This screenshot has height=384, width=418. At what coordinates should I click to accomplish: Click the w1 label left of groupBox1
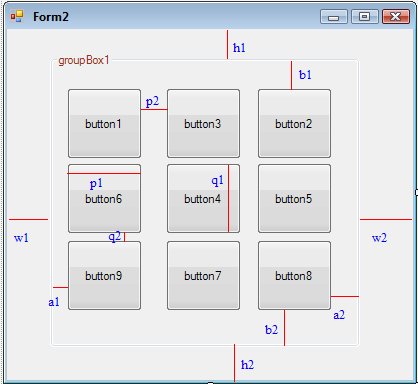pyautogui.click(x=21, y=238)
